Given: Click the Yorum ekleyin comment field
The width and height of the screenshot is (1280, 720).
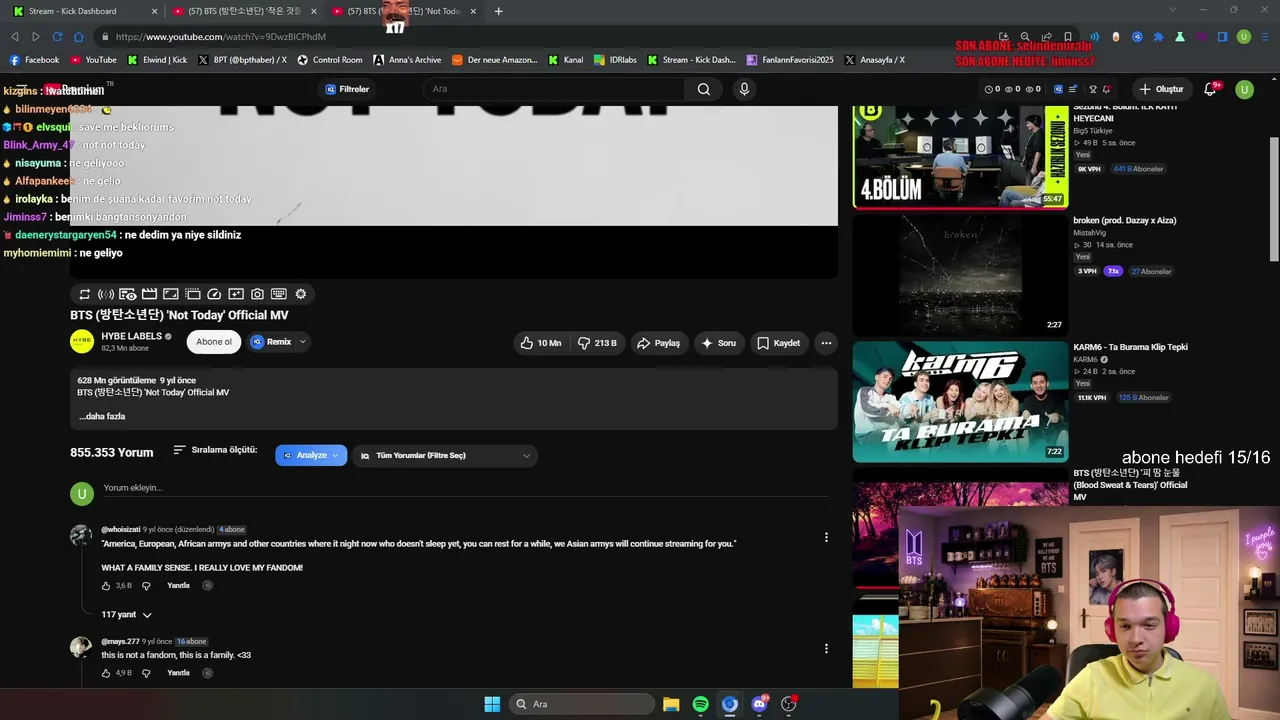Looking at the screenshot, I should coord(466,488).
